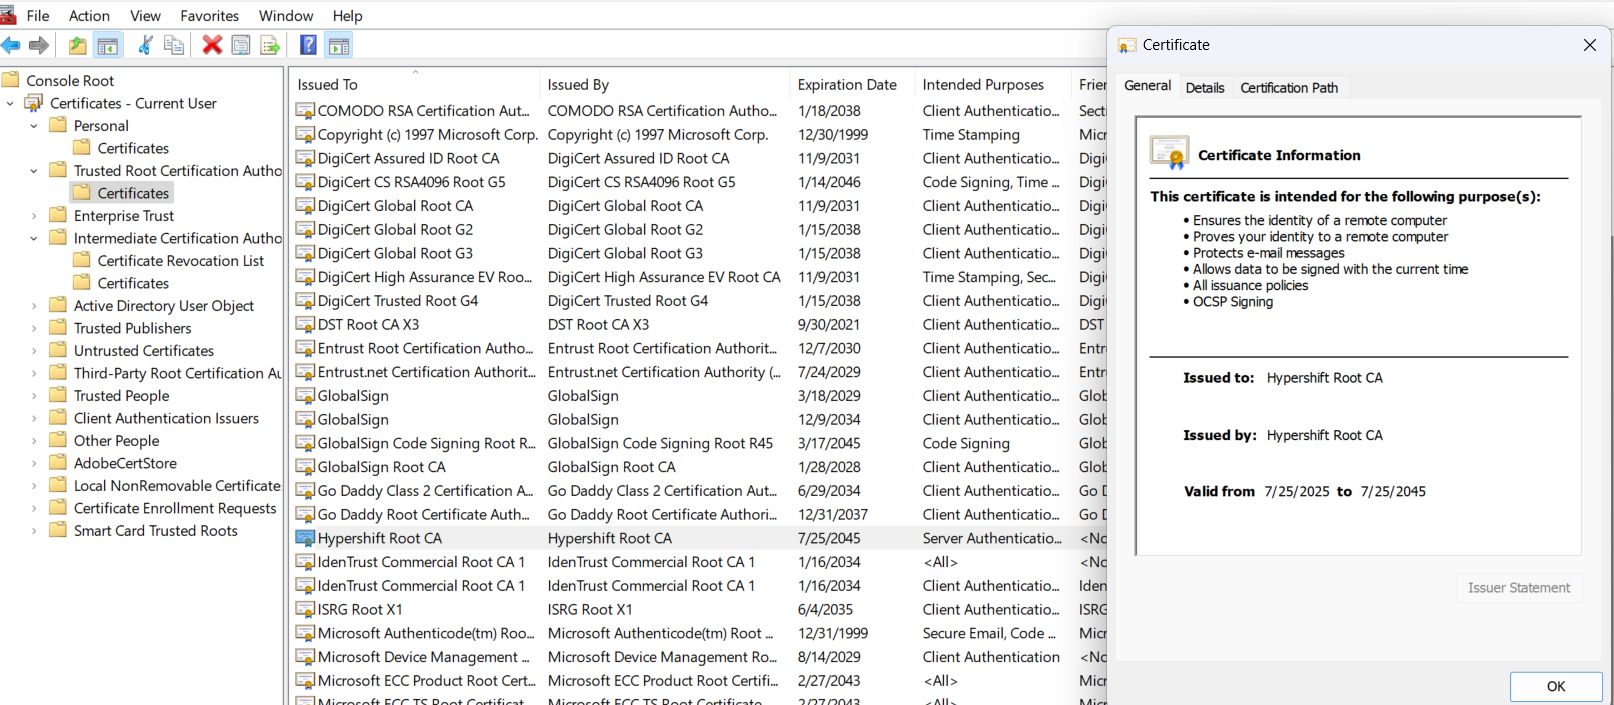Expand the Active Directory User Object node

click(34, 306)
